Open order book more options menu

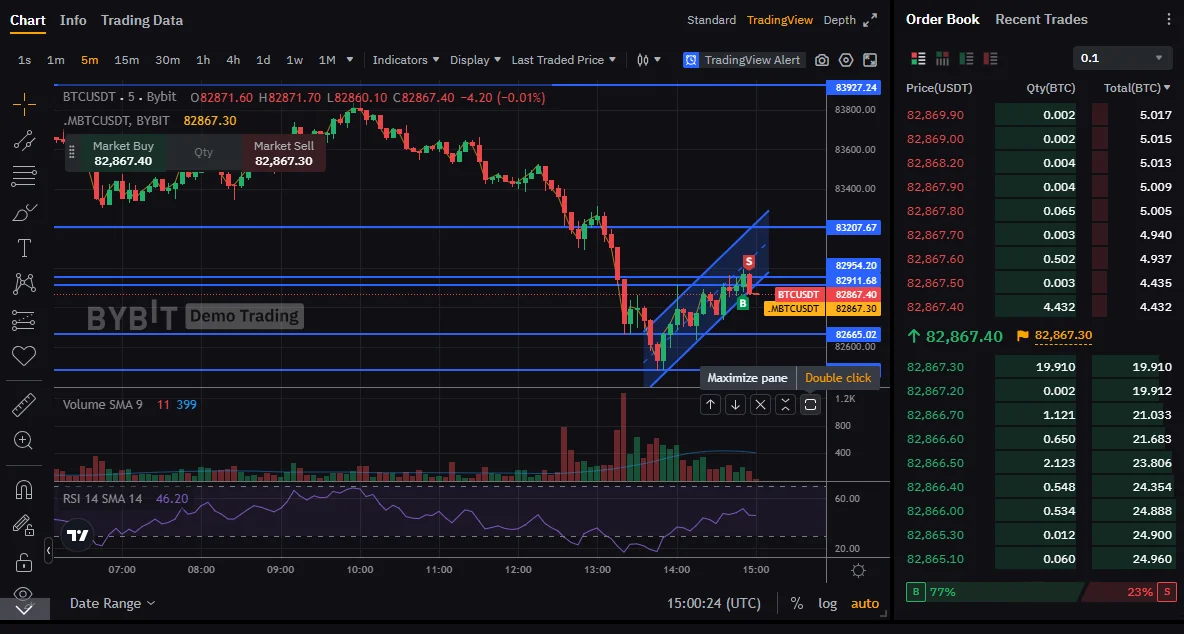1170,20
